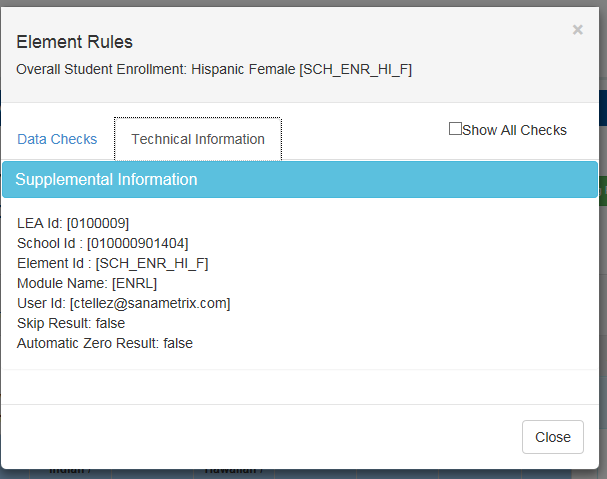Click the Hawaiian column header behind the dialog
This screenshot has height=479, width=607.
pos(233,470)
